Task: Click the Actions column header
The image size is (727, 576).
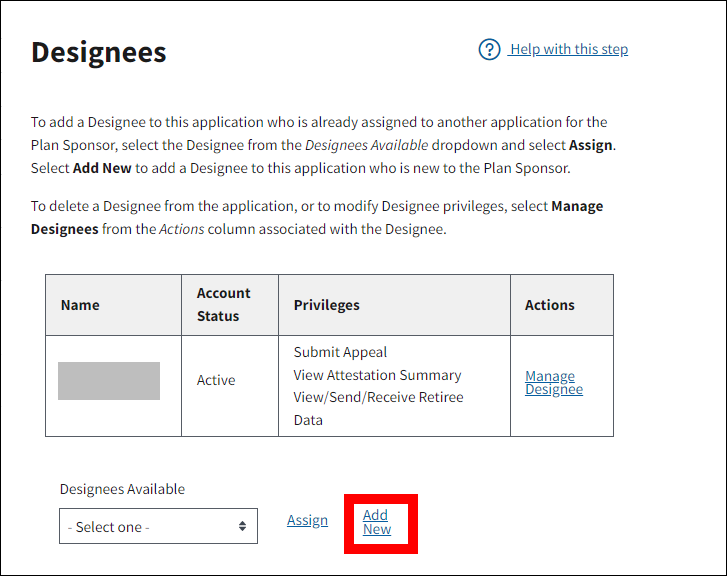Action: coord(550,305)
